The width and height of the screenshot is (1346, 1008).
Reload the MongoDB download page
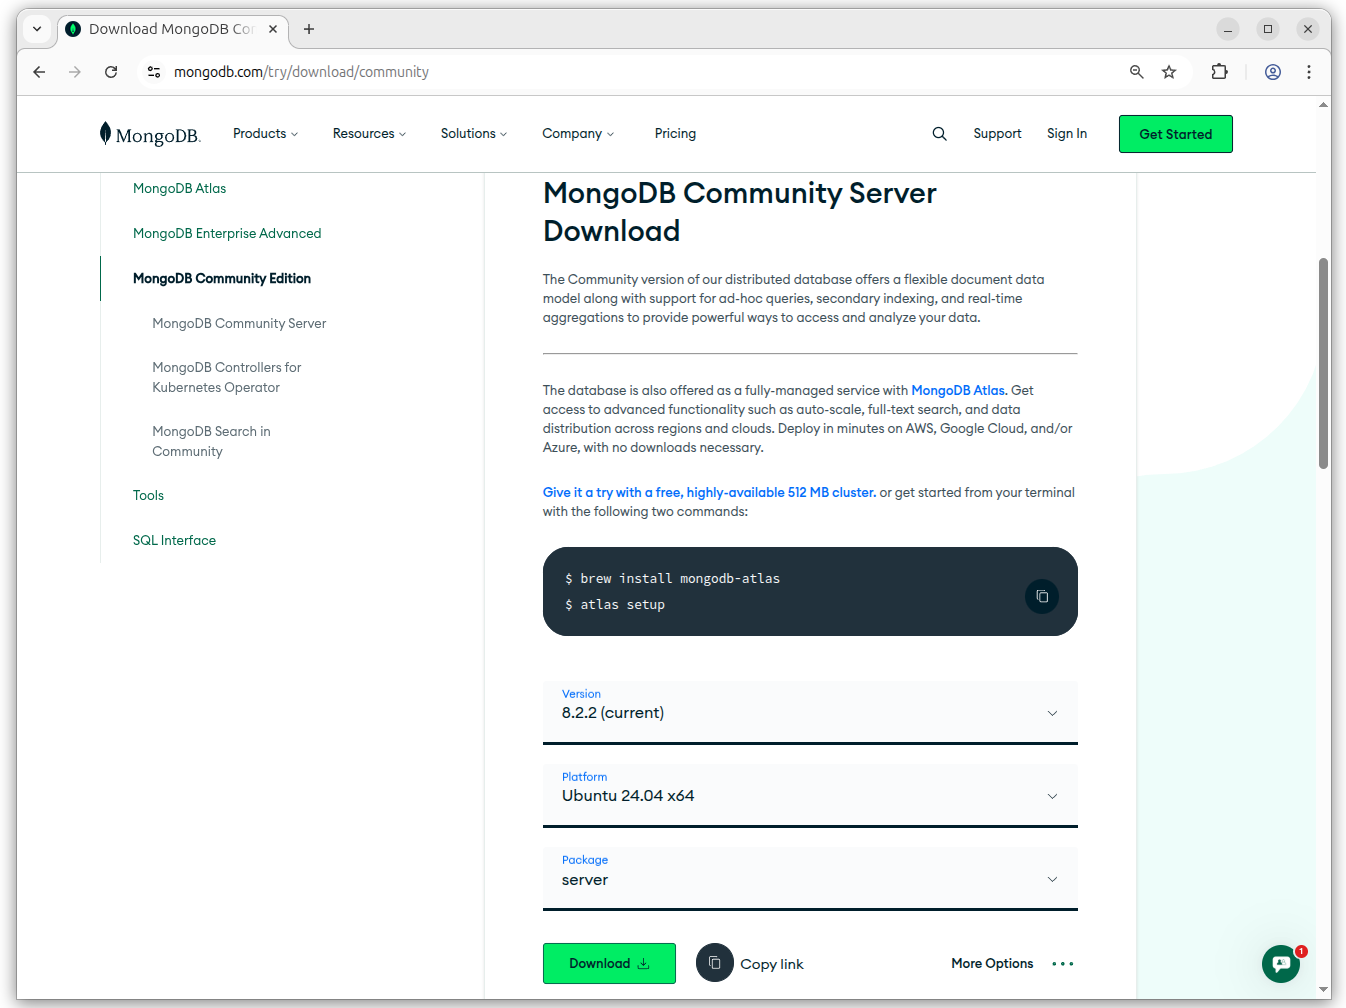coord(111,72)
